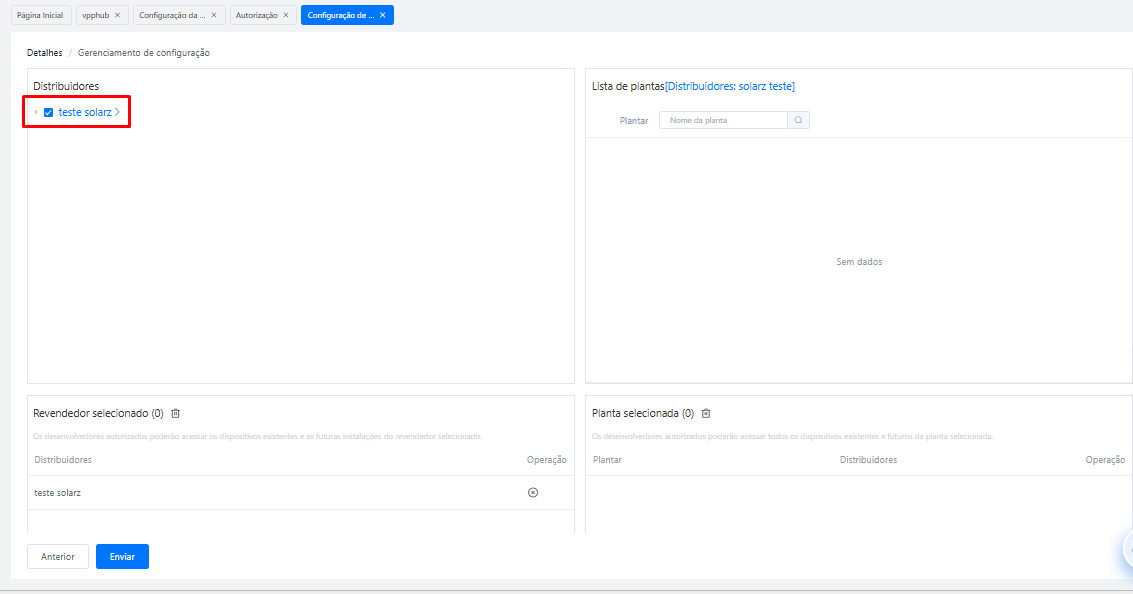Click the chevron after teste solarz
Screen dimensions: 1133x594
(x=117, y=113)
